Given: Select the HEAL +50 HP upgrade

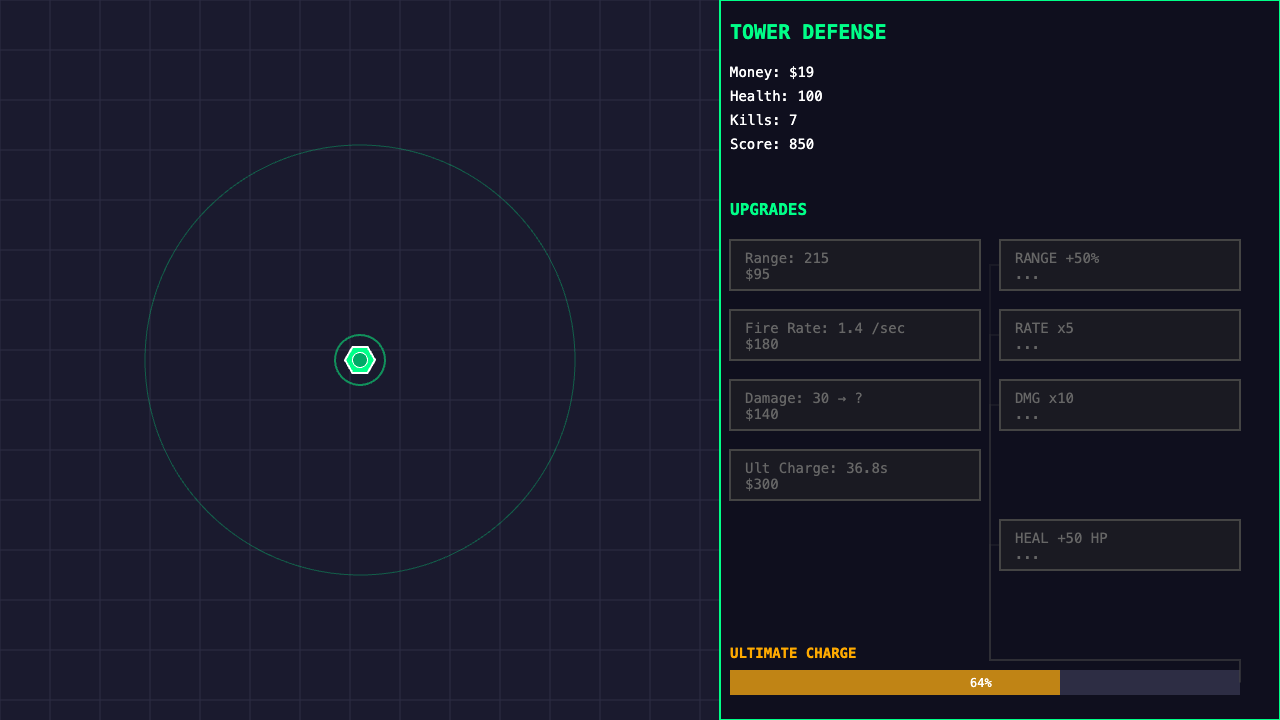Looking at the screenshot, I should pyautogui.click(x=1119, y=544).
